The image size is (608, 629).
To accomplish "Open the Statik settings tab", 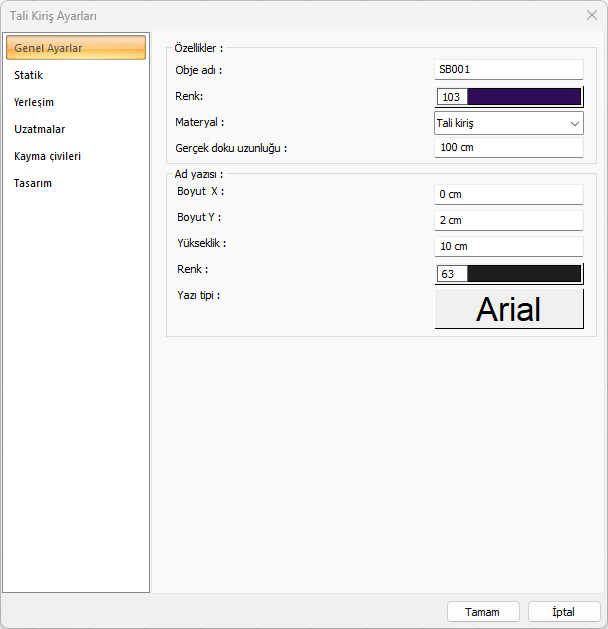I will click(x=29, y=75).
